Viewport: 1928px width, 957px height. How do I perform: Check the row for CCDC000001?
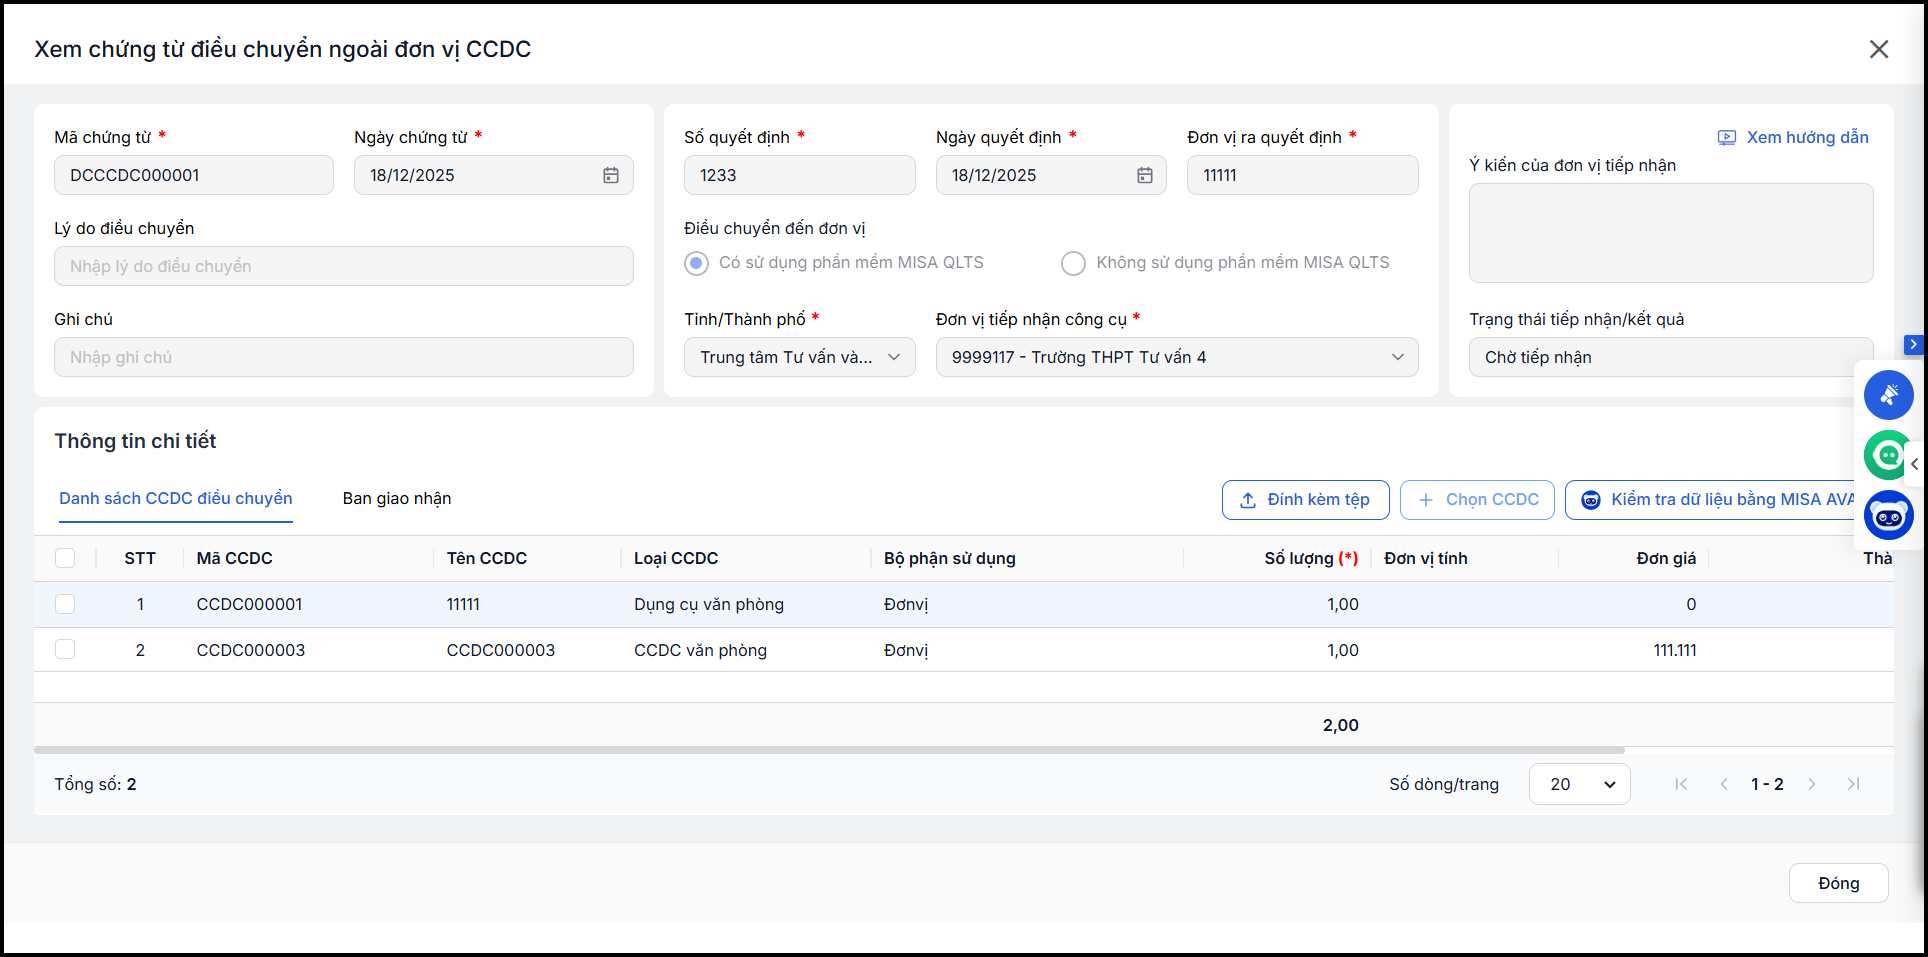click(65, 604)
